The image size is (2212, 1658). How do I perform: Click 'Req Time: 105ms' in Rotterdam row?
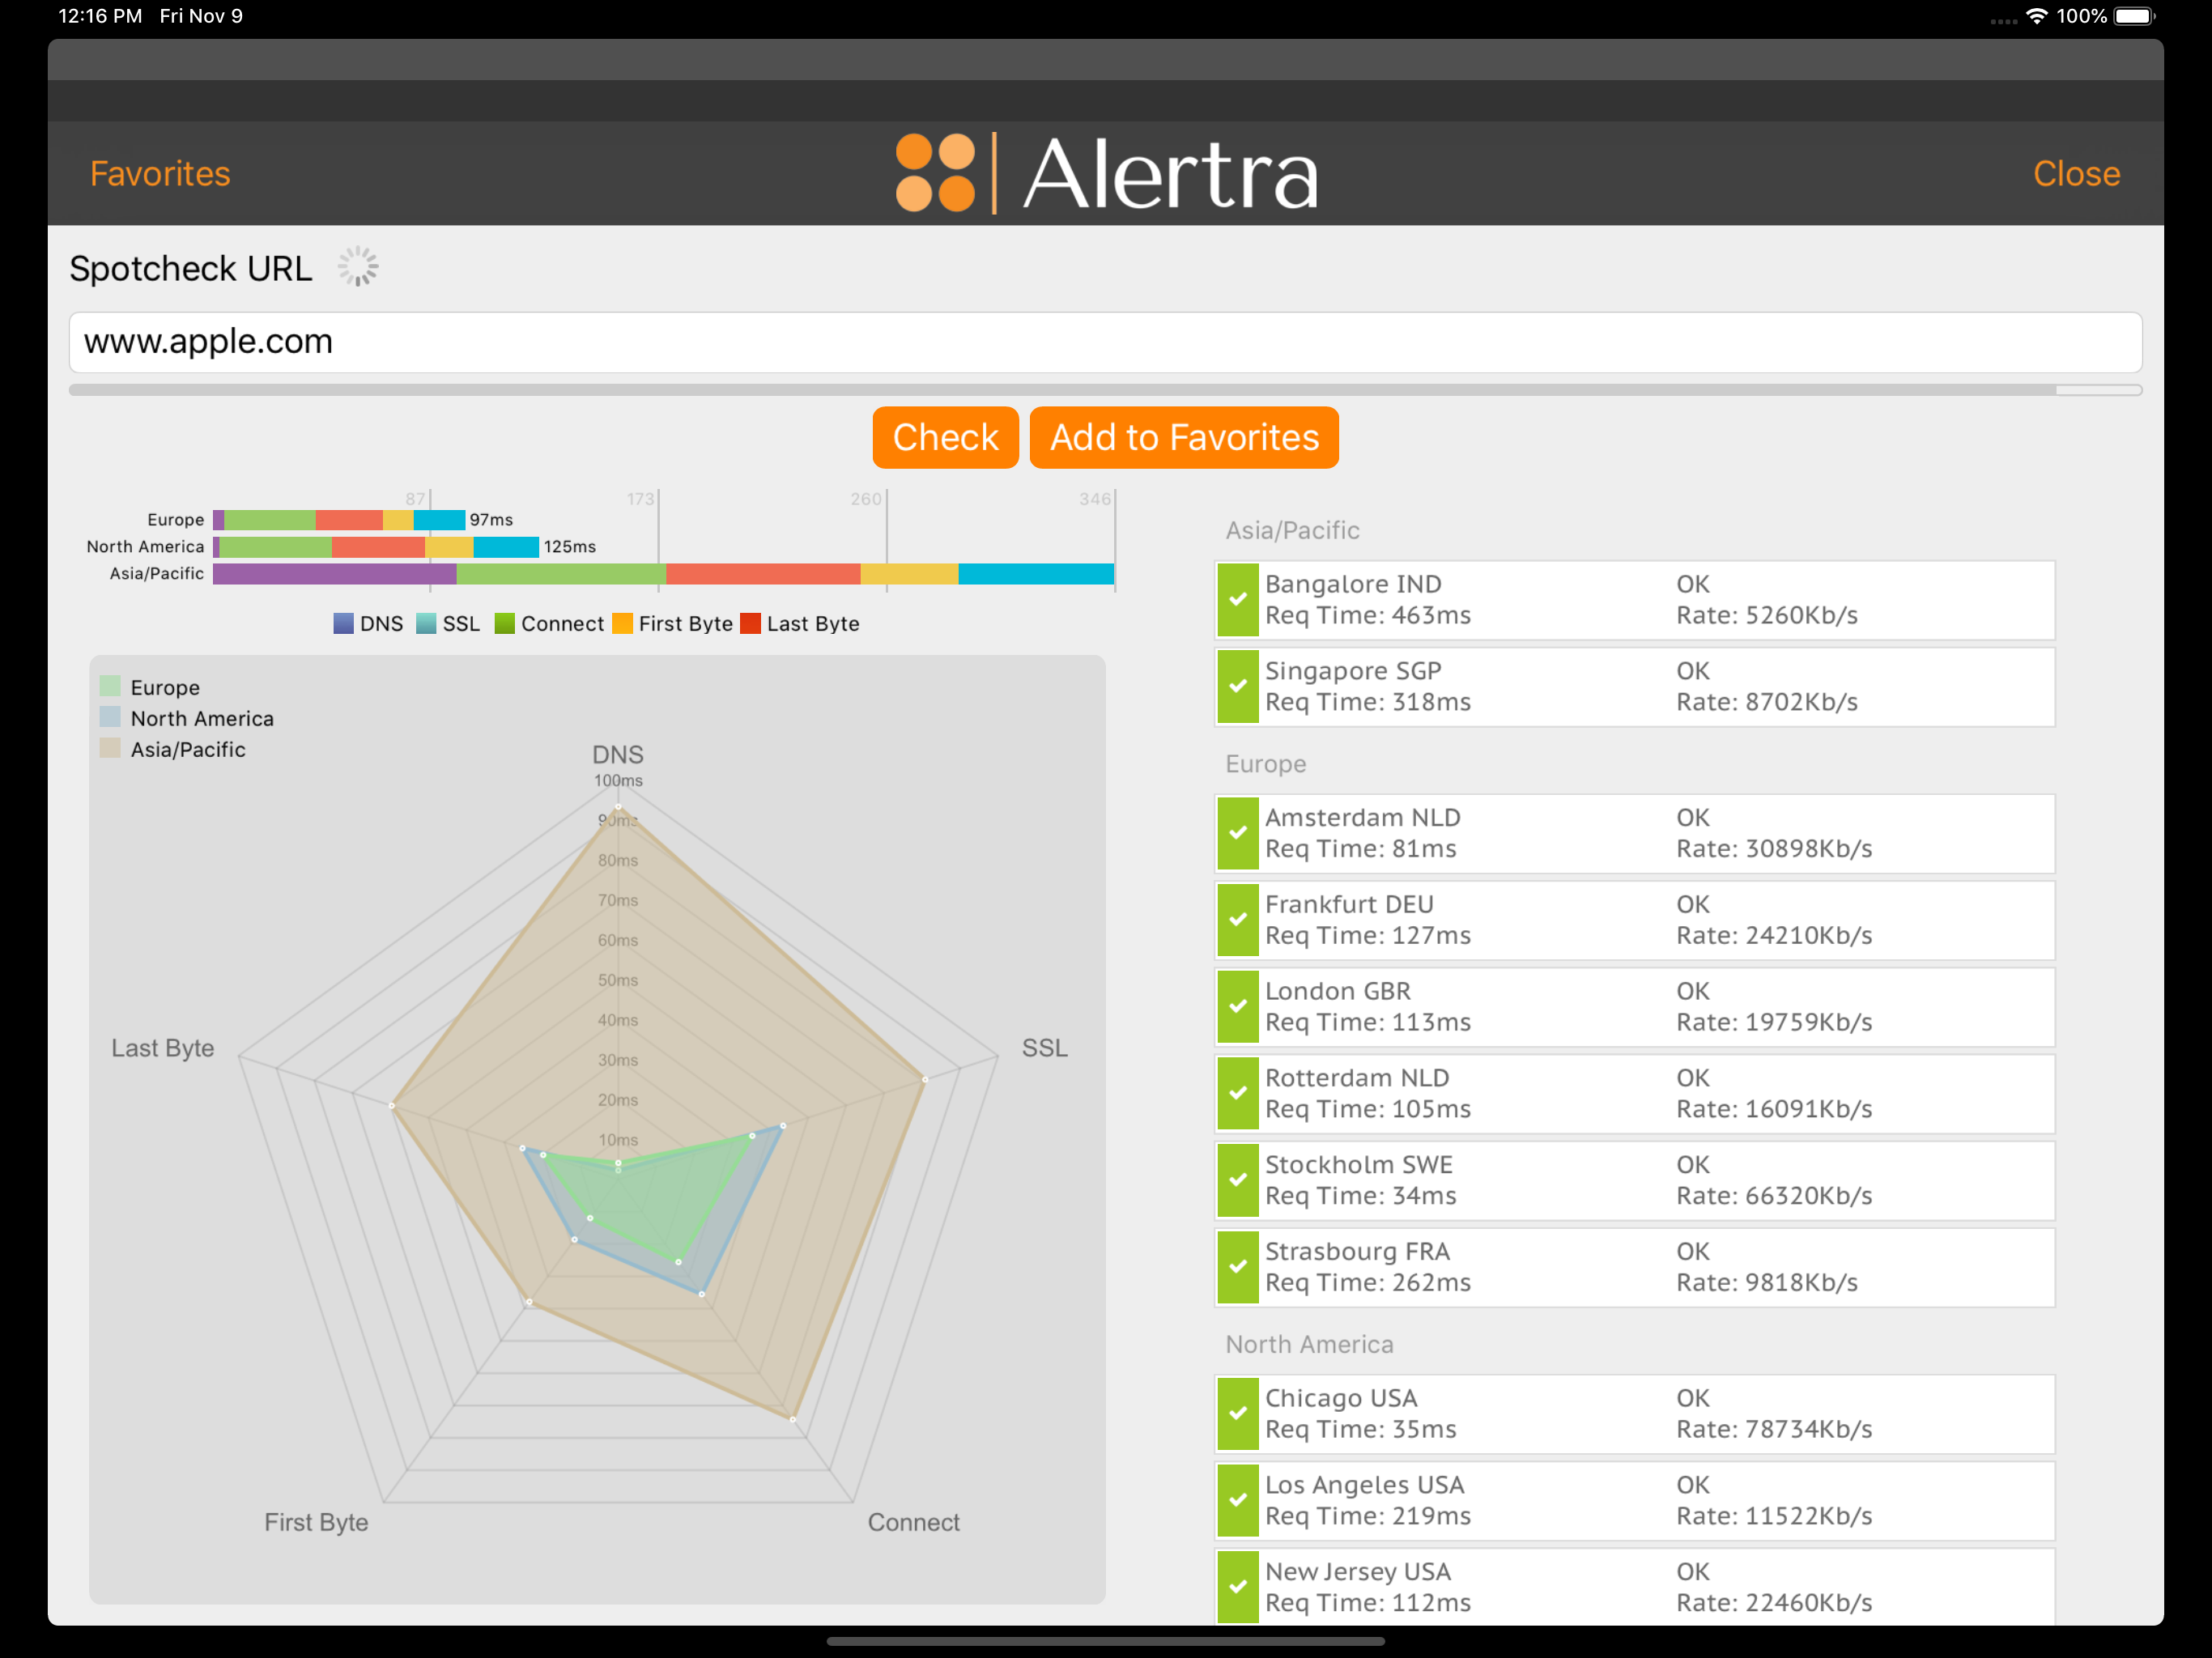tap(1367, 1110)
